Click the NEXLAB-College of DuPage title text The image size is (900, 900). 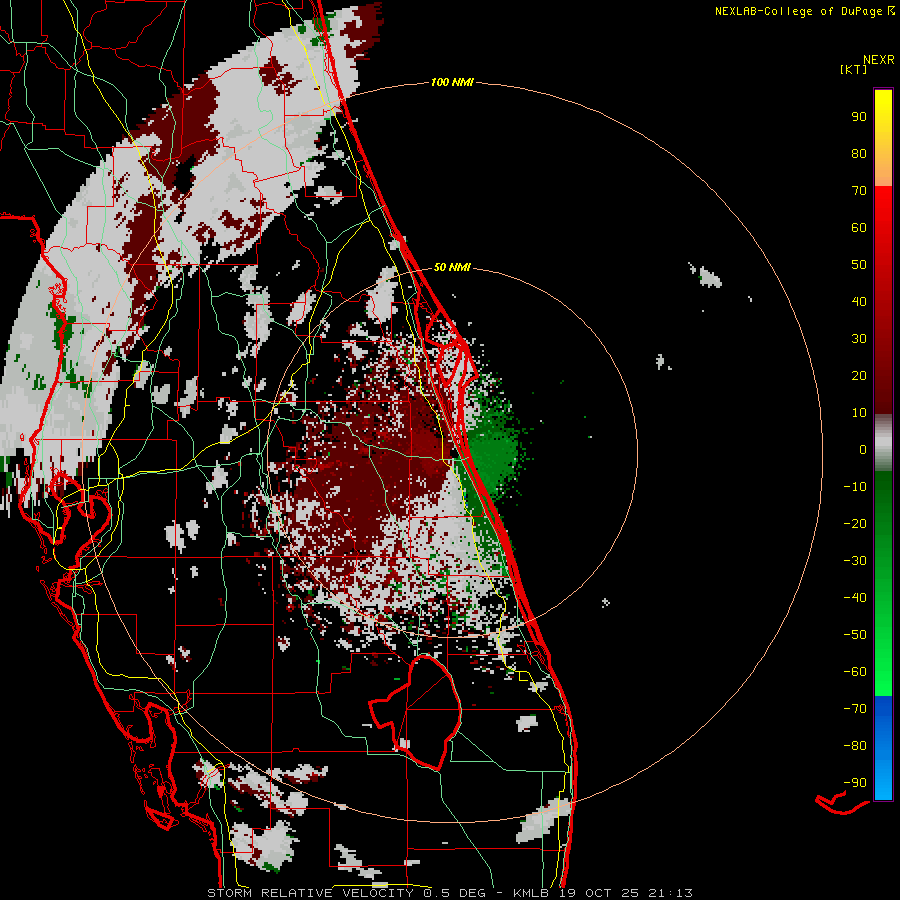click(x=798, y=11)
